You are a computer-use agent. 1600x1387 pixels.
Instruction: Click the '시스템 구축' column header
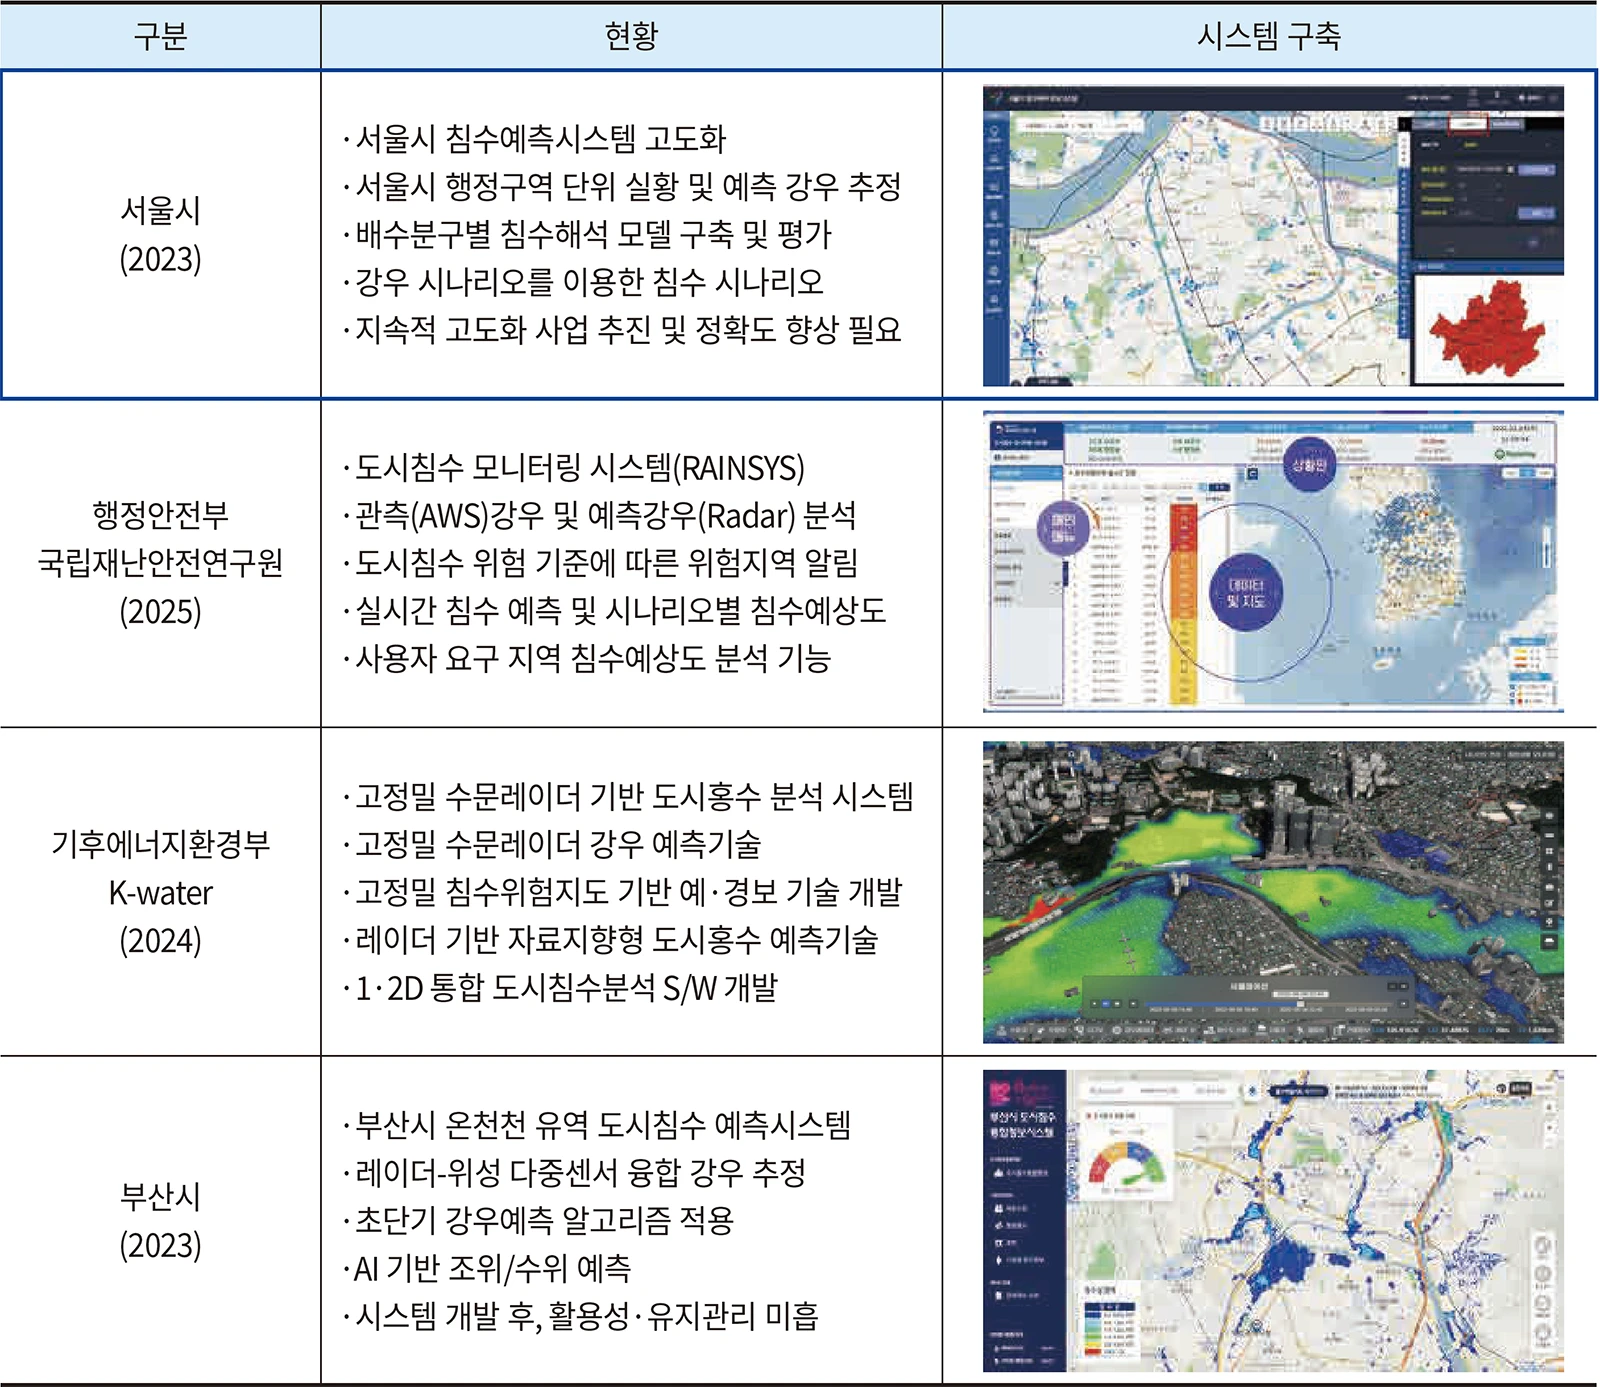click(1269, 37)
